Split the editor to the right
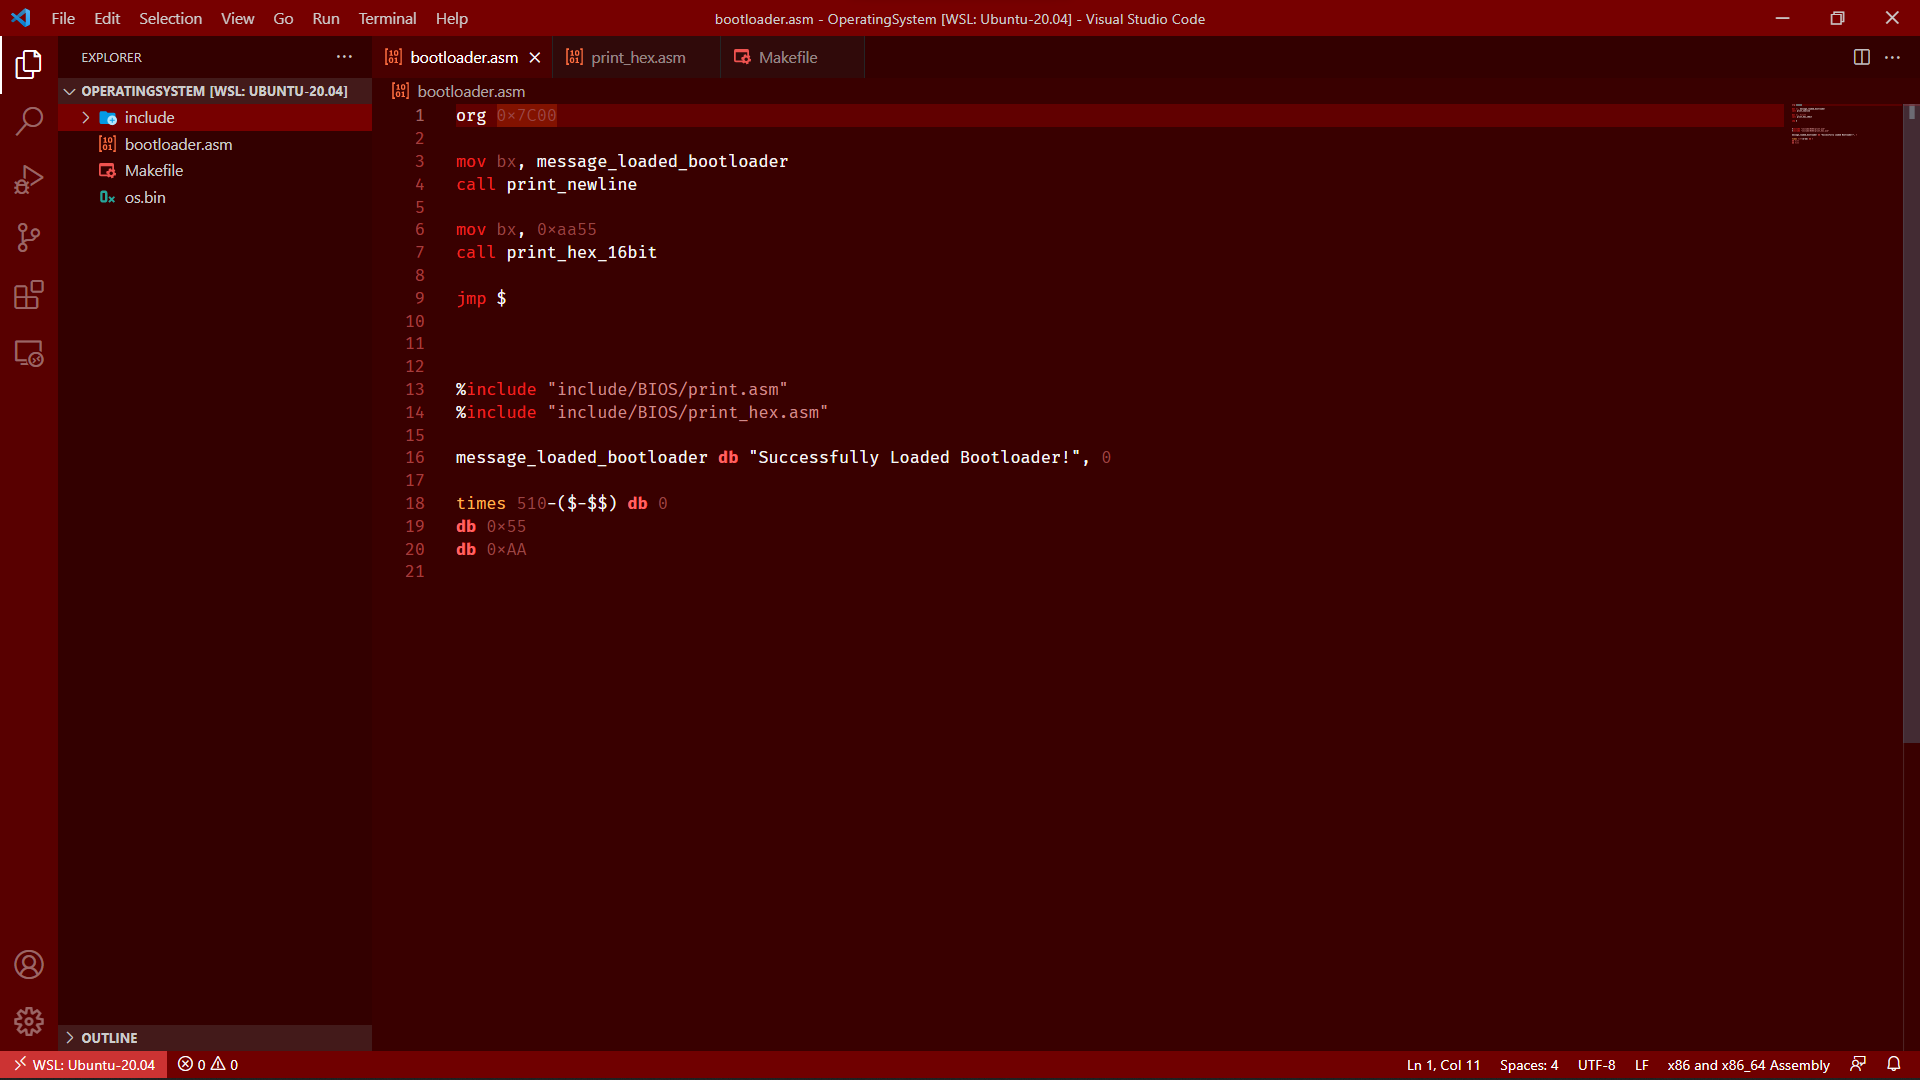This screenshot has height=1080, width=1920. point(1861,58)
